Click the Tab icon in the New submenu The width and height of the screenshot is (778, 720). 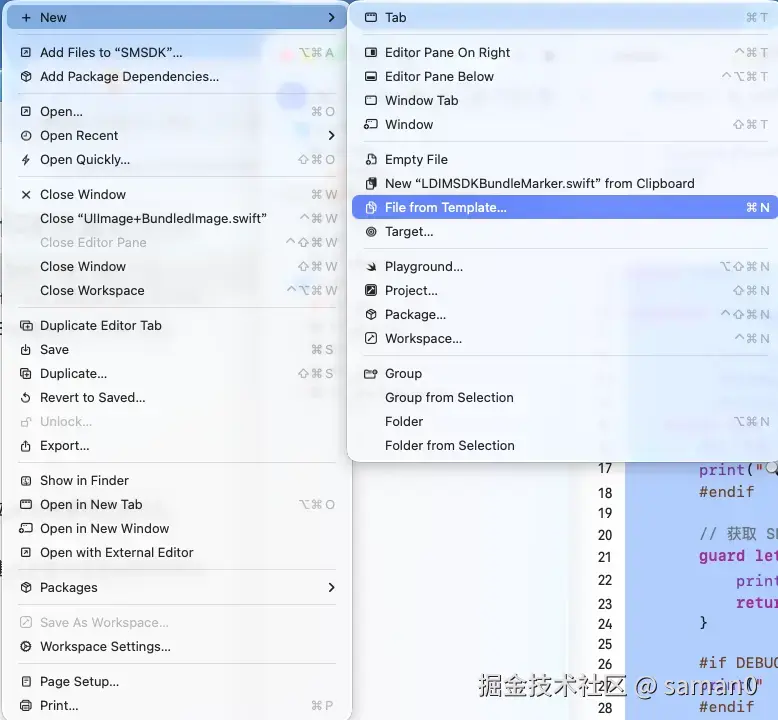tap(371, 18)
